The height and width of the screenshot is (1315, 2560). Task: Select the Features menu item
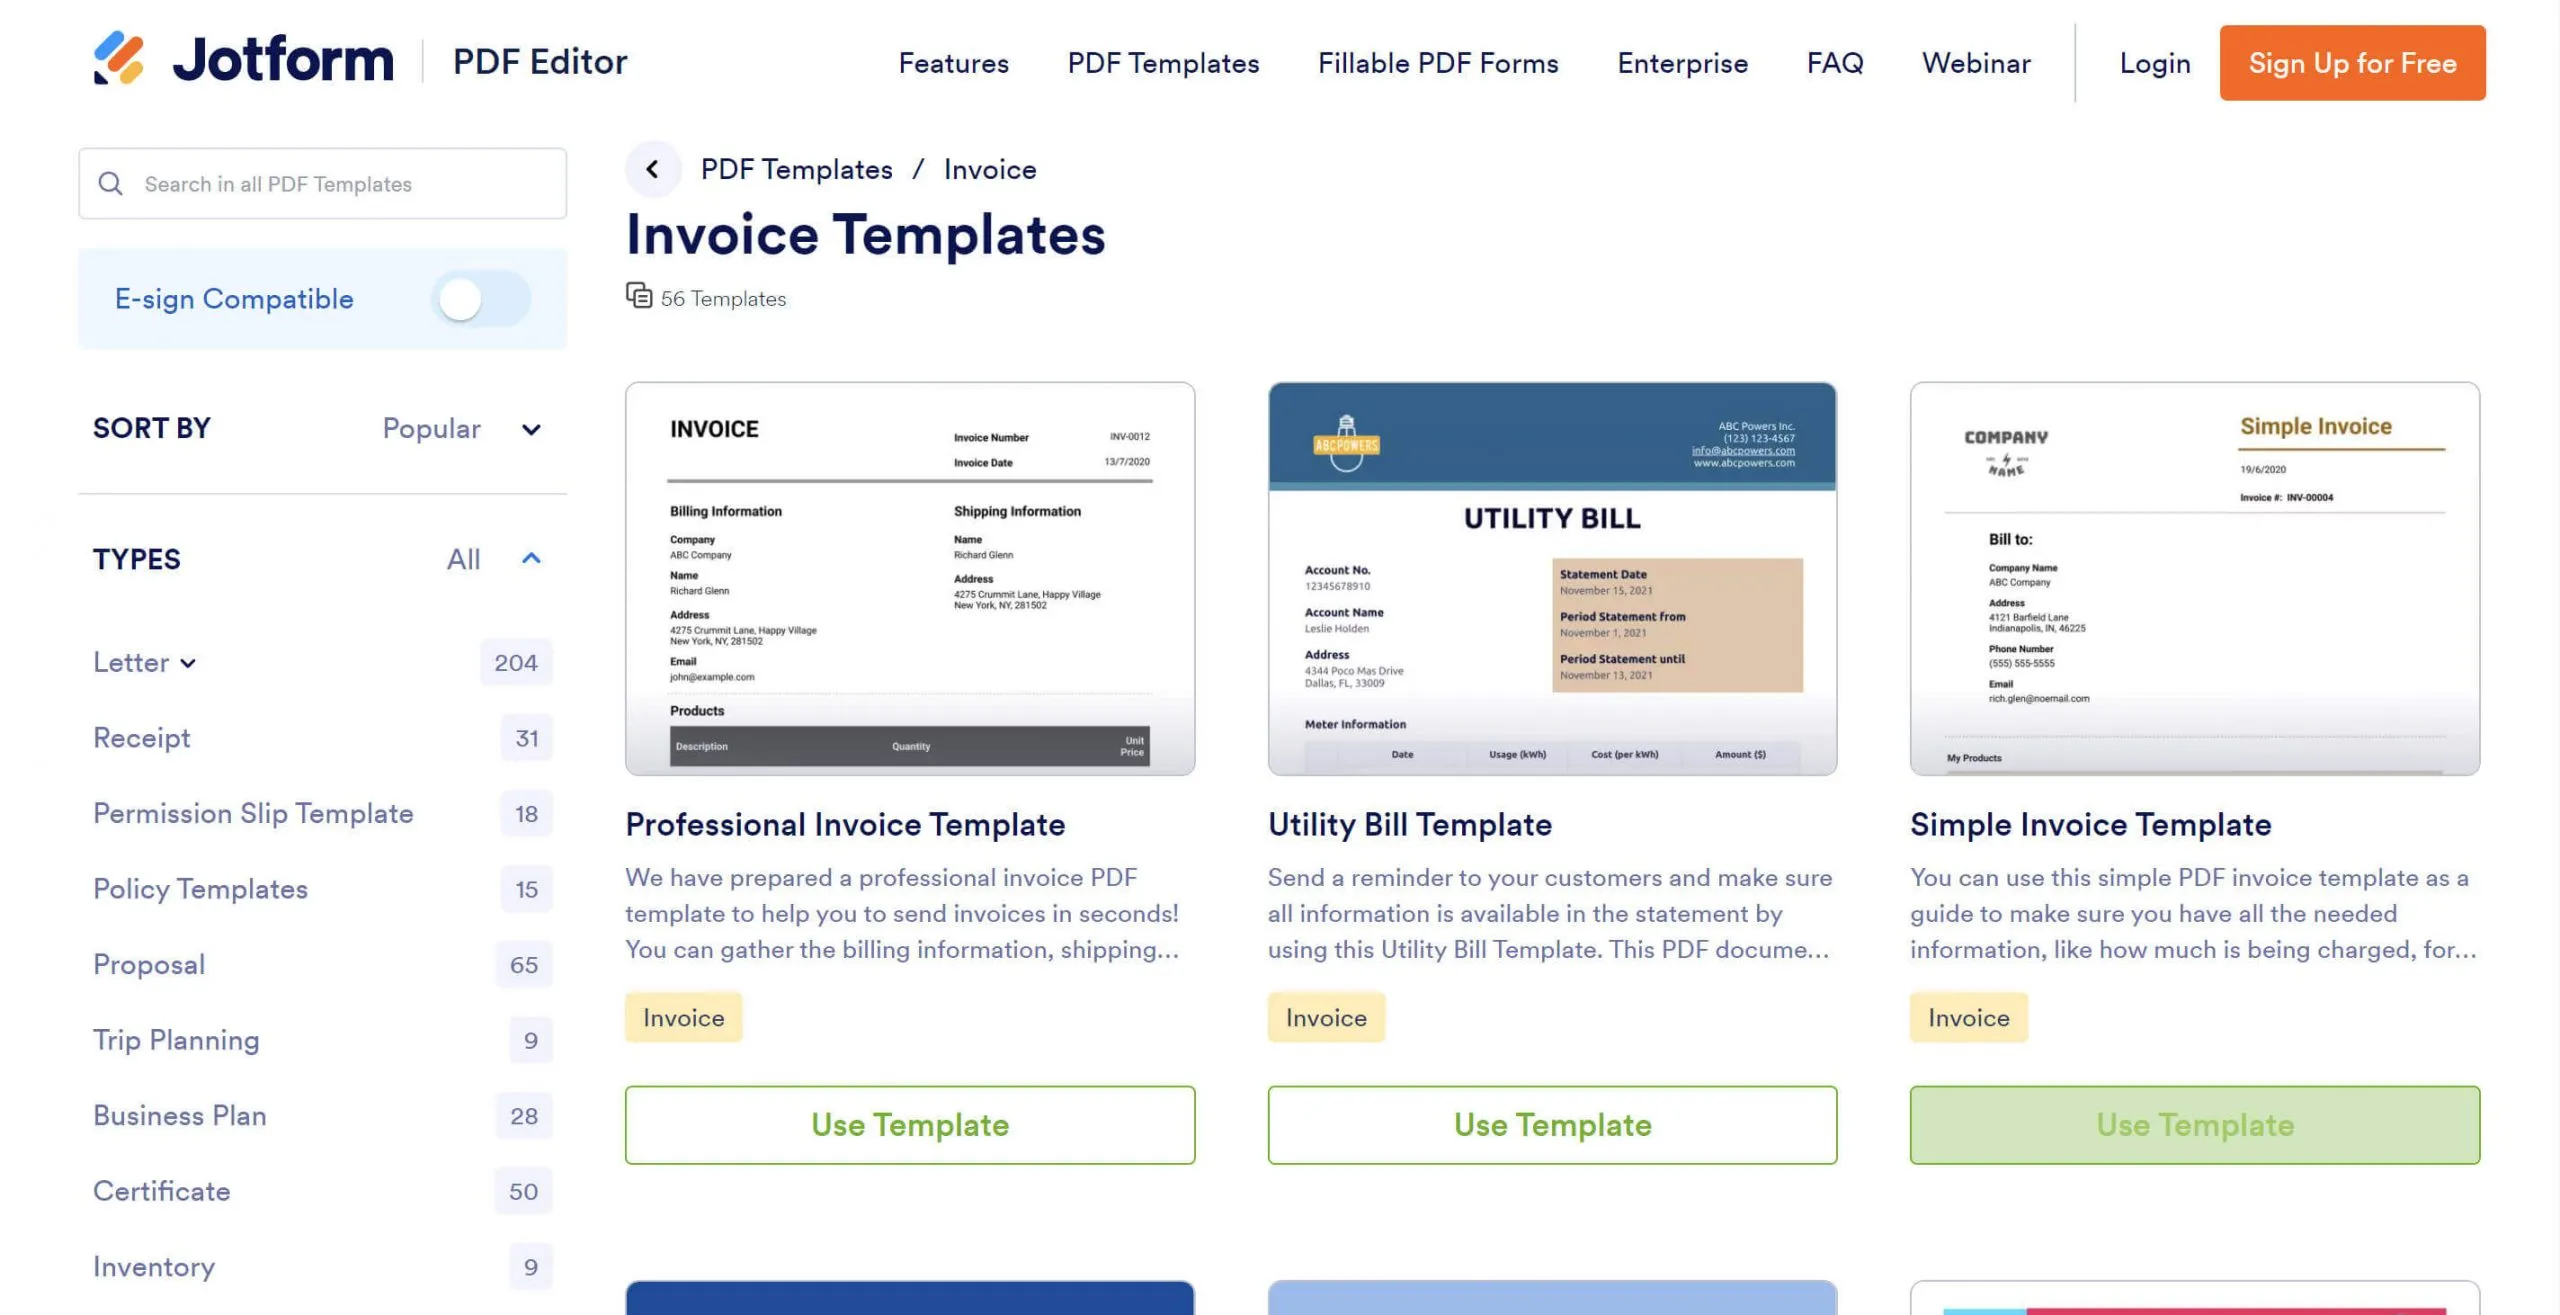pos(952,62)
